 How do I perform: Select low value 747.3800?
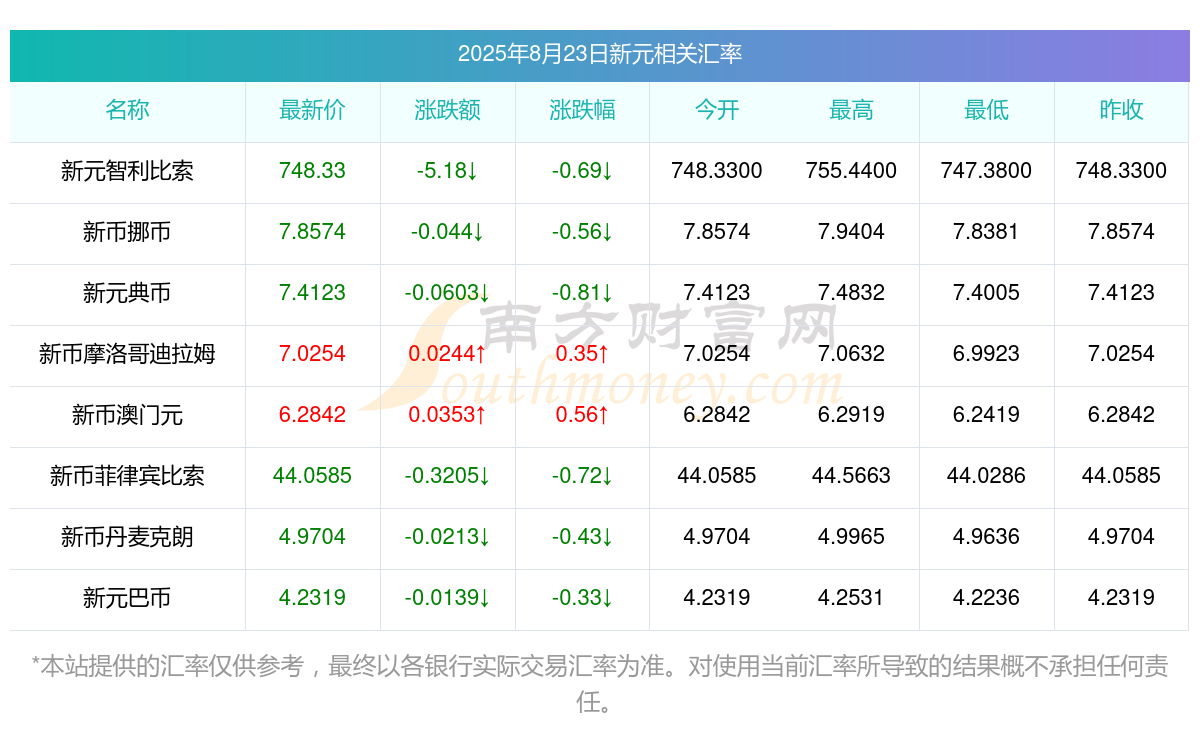pyautogui.click(x=986, y=171)
